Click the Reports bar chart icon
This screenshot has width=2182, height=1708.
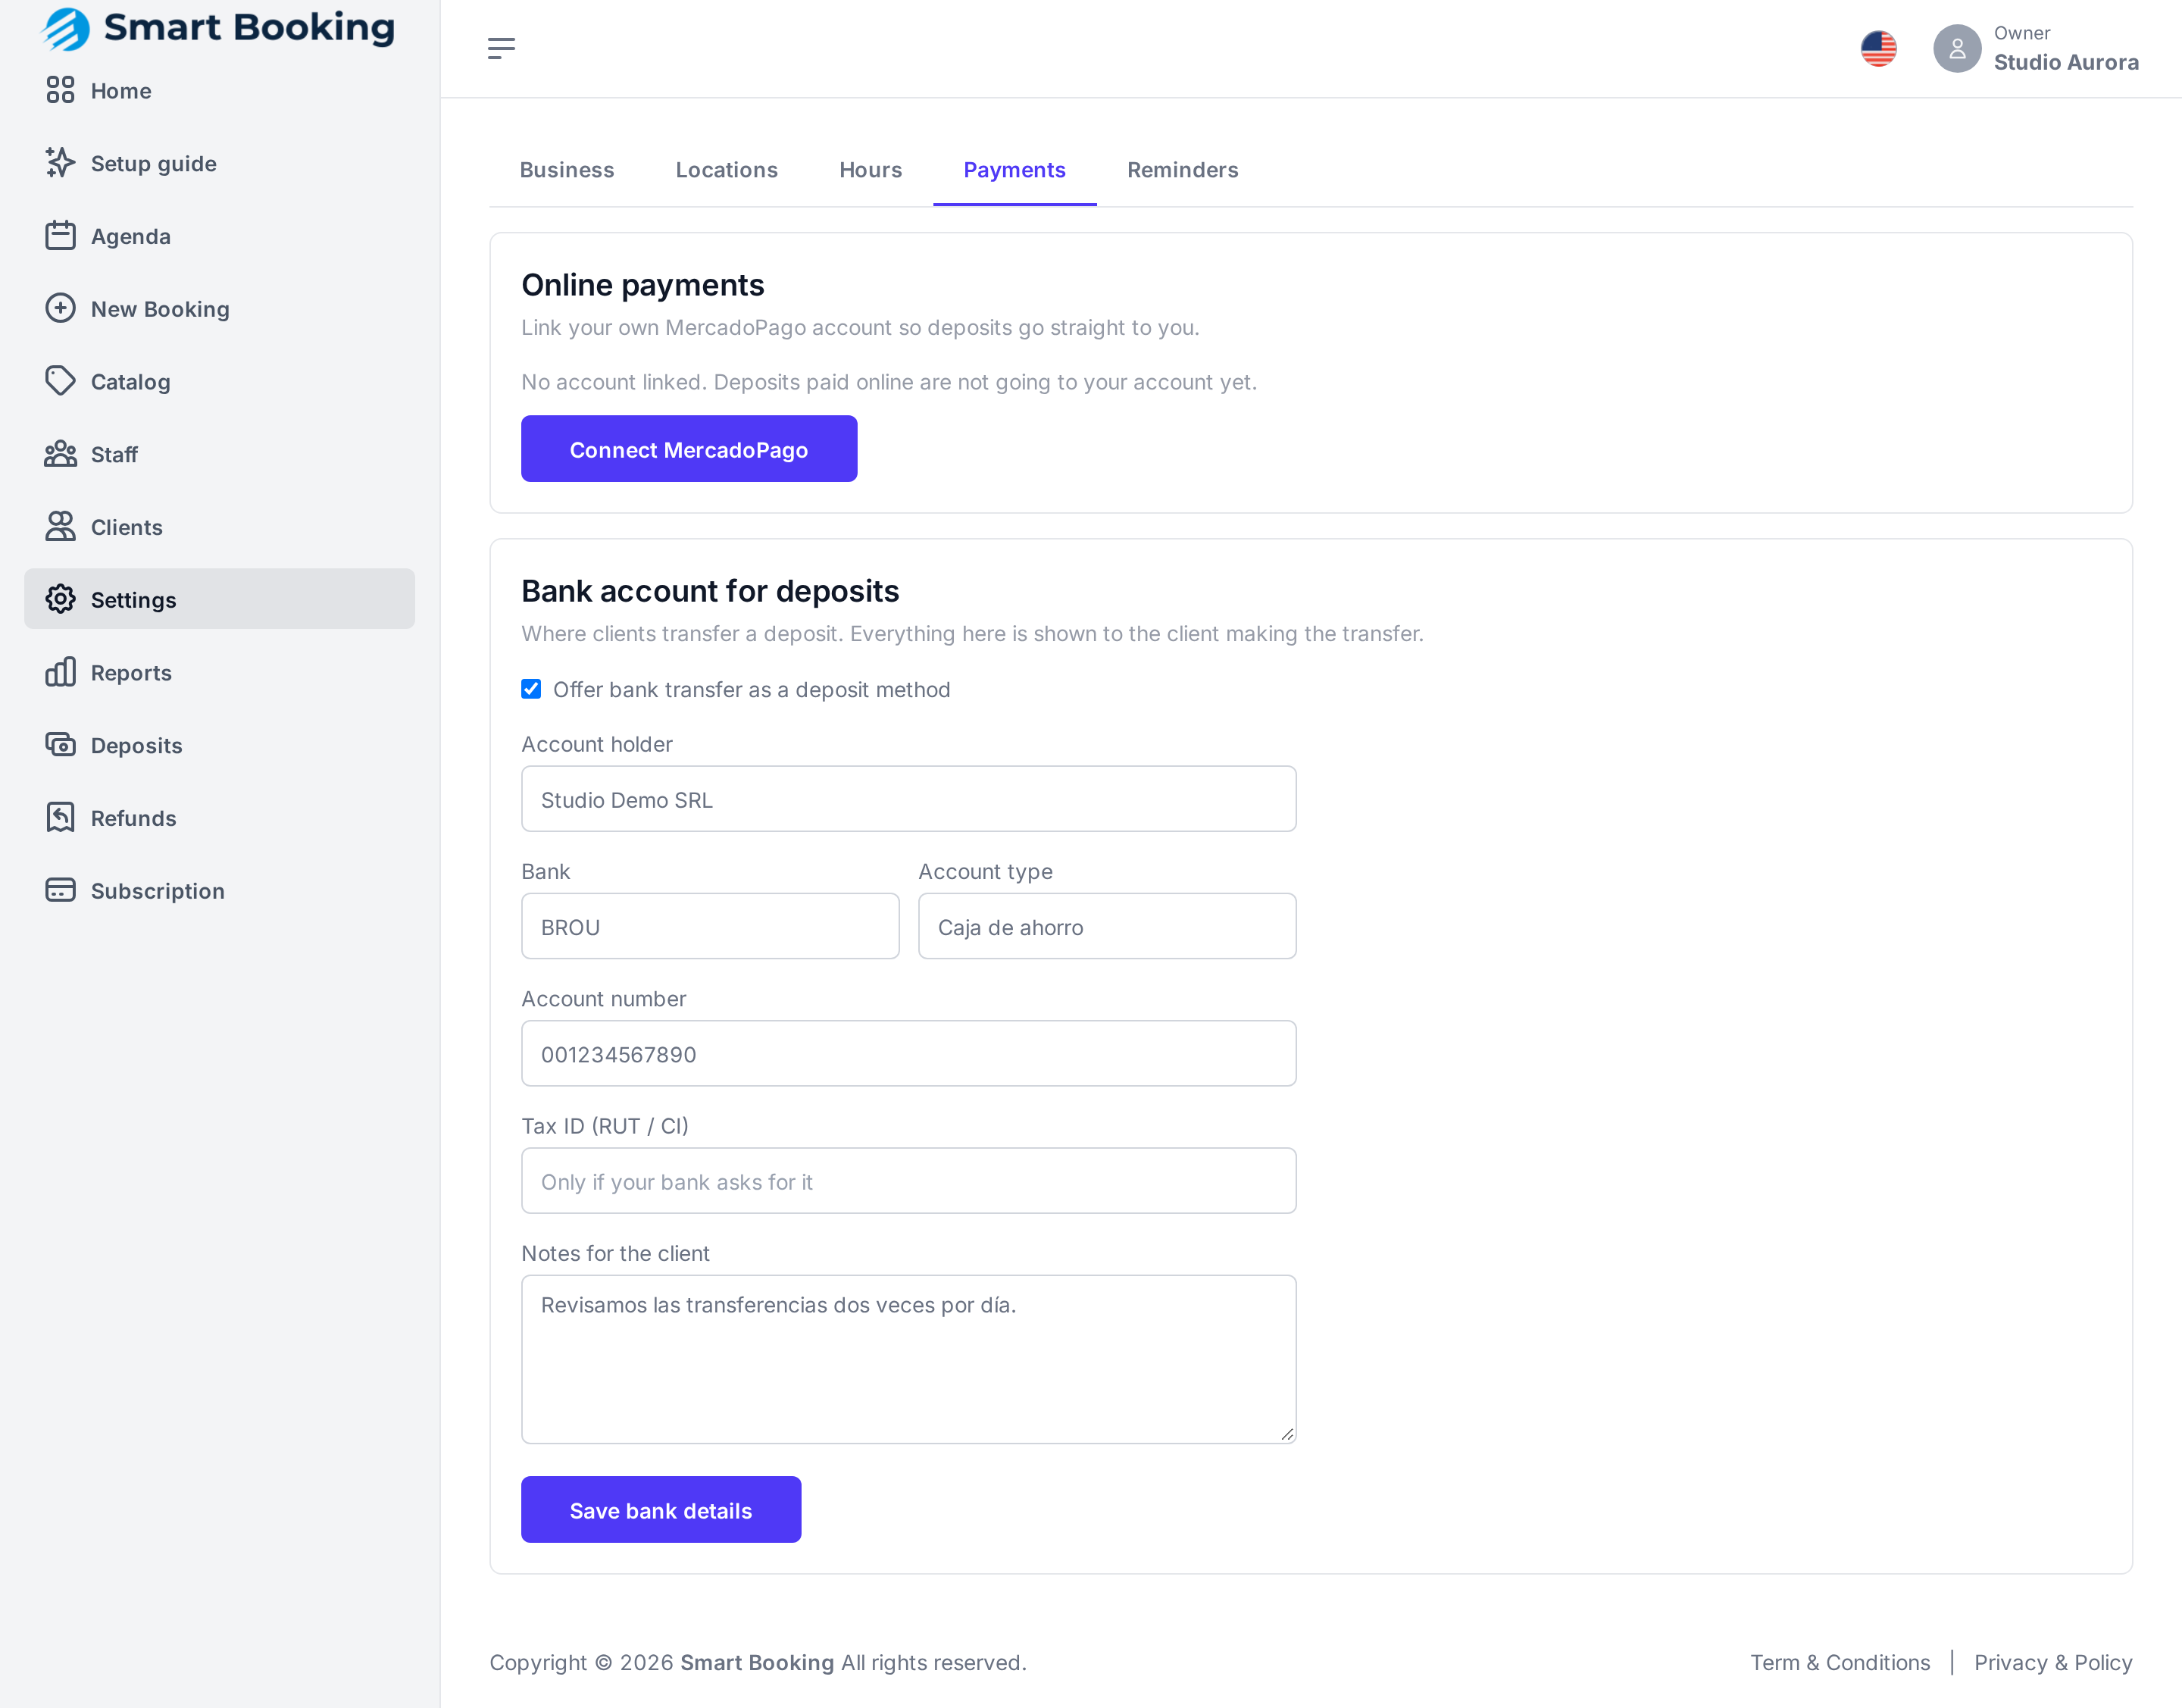(x=60, y=672)
